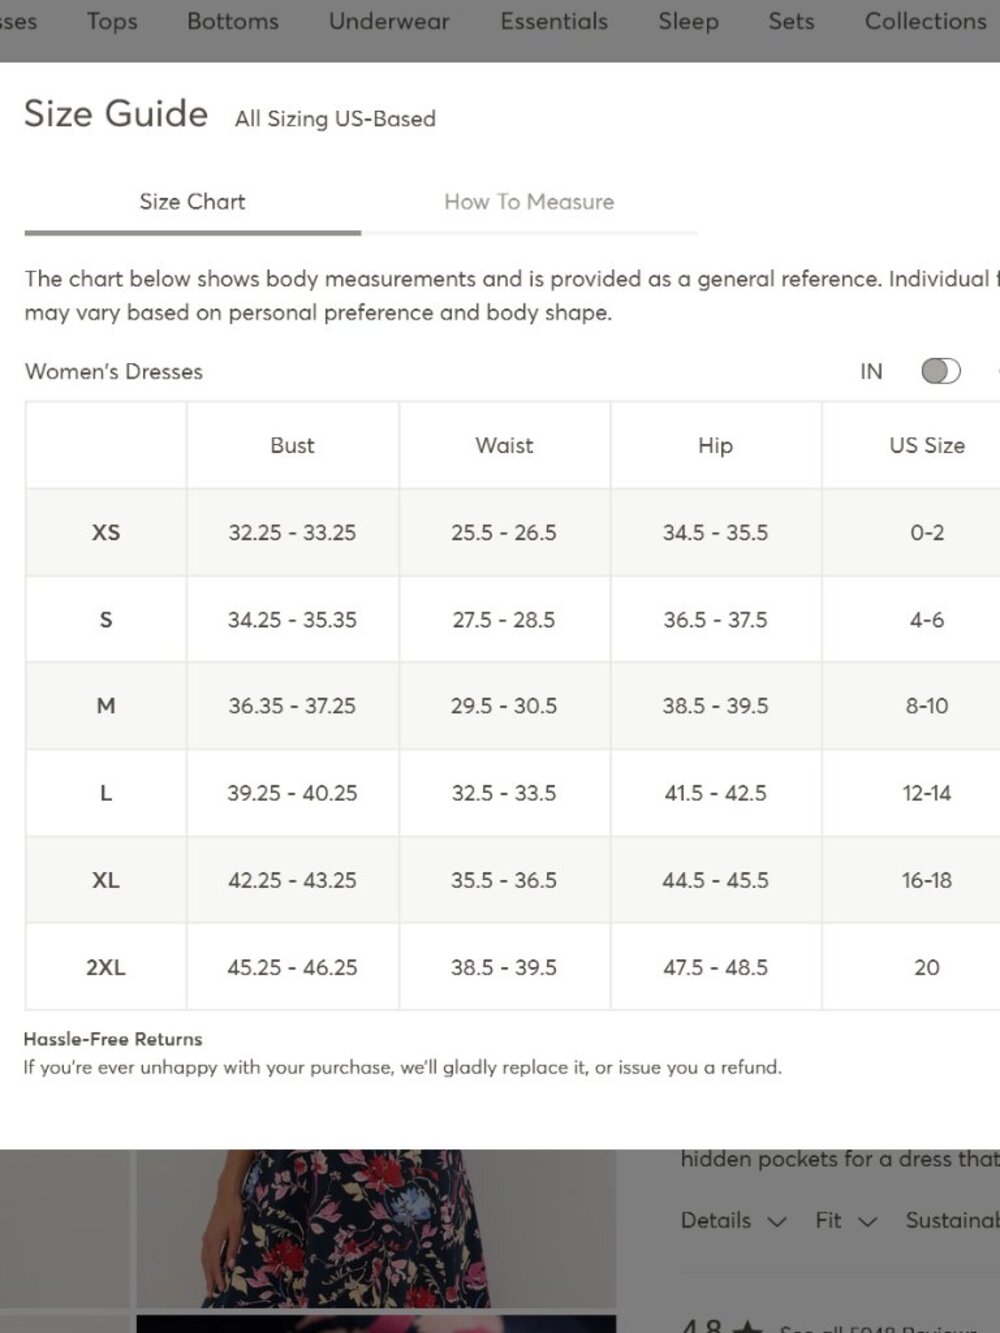Open the Collections menu
This screenshot has height=1333, width=1000.
(925, 21)
